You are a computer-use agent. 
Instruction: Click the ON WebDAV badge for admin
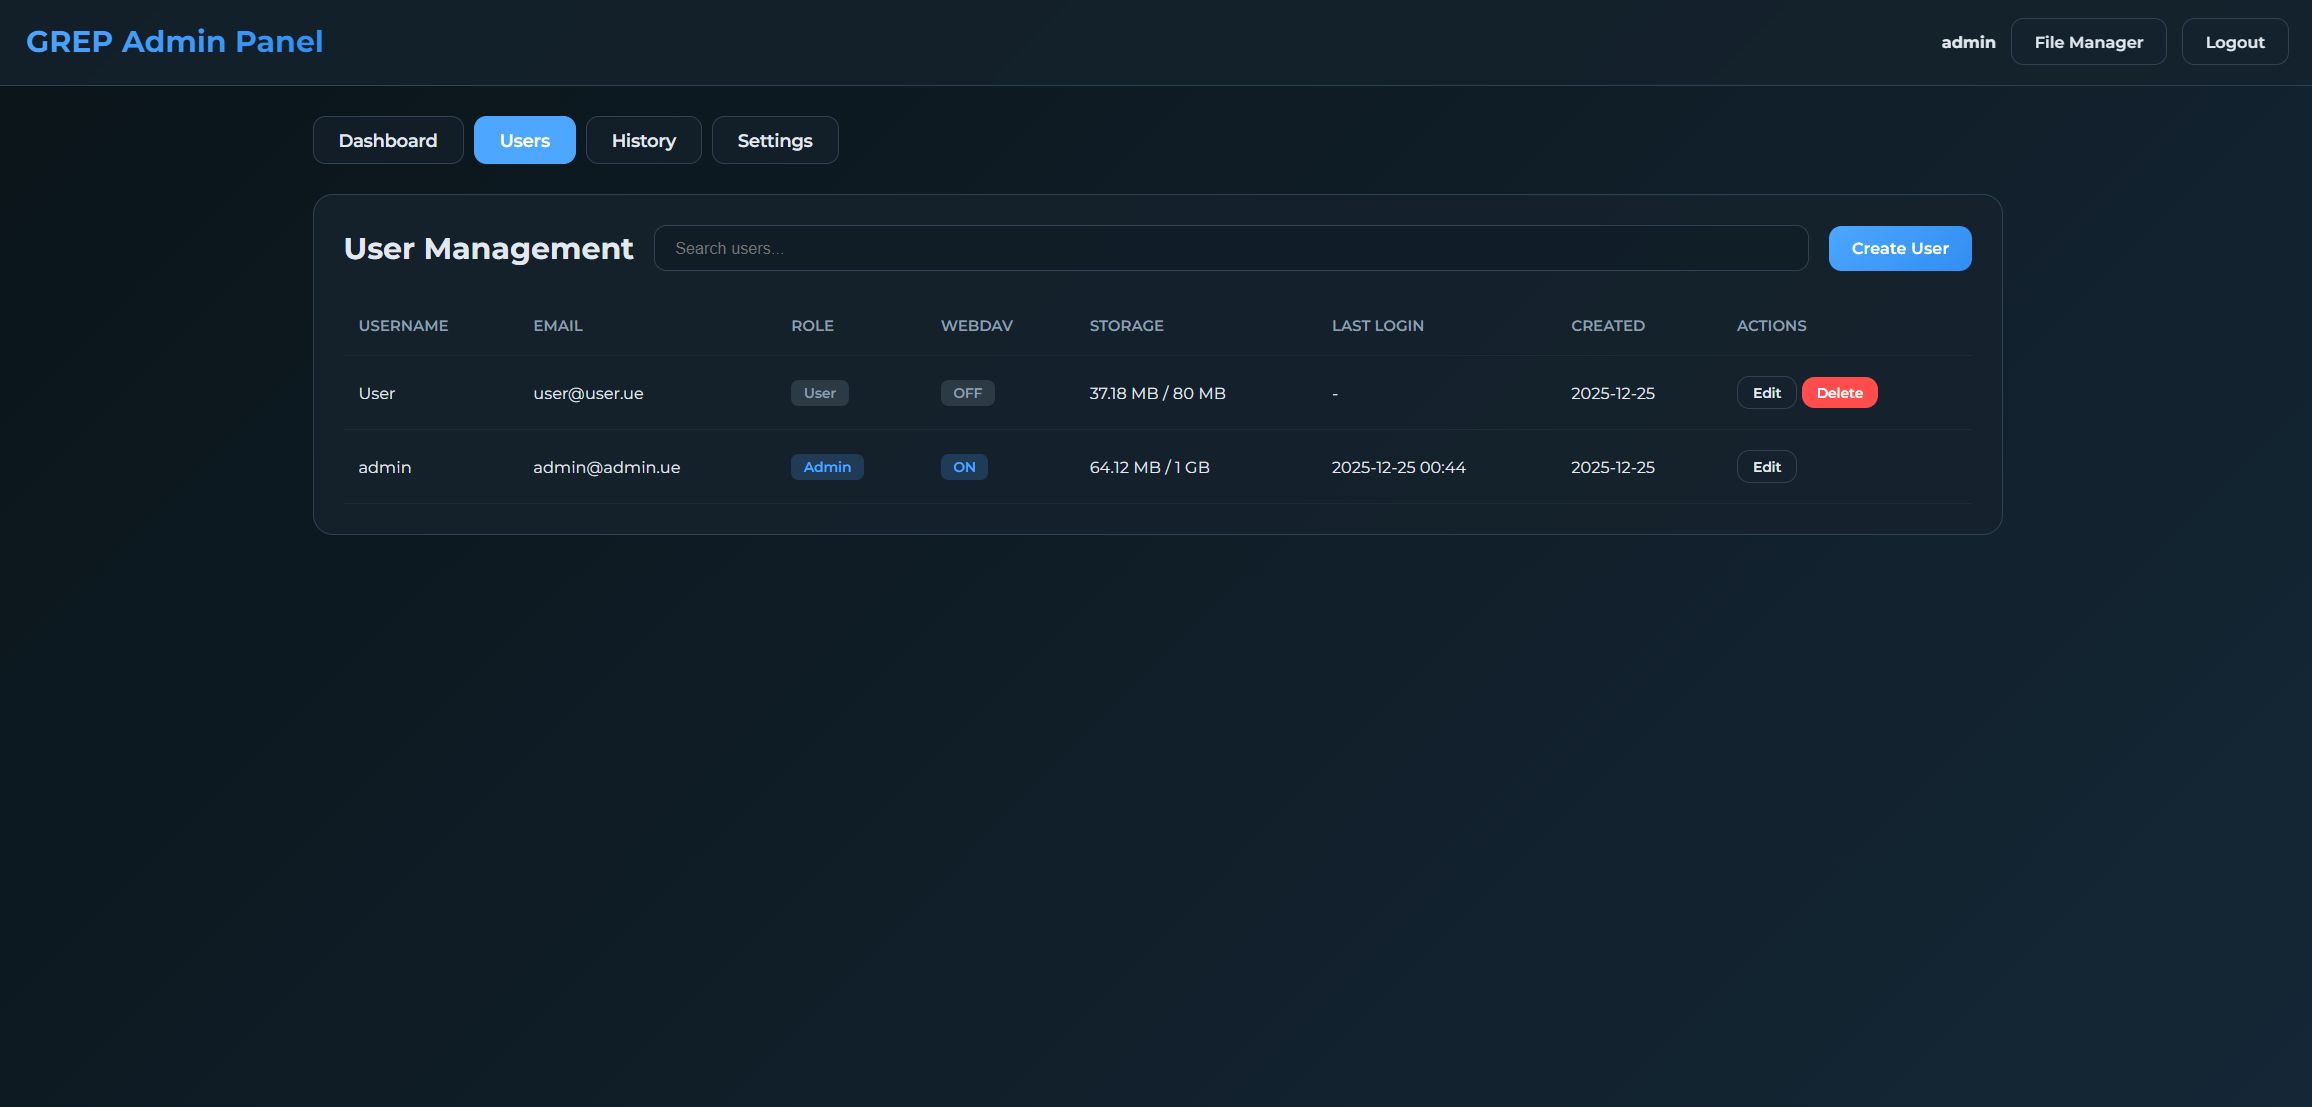[964, 467]
